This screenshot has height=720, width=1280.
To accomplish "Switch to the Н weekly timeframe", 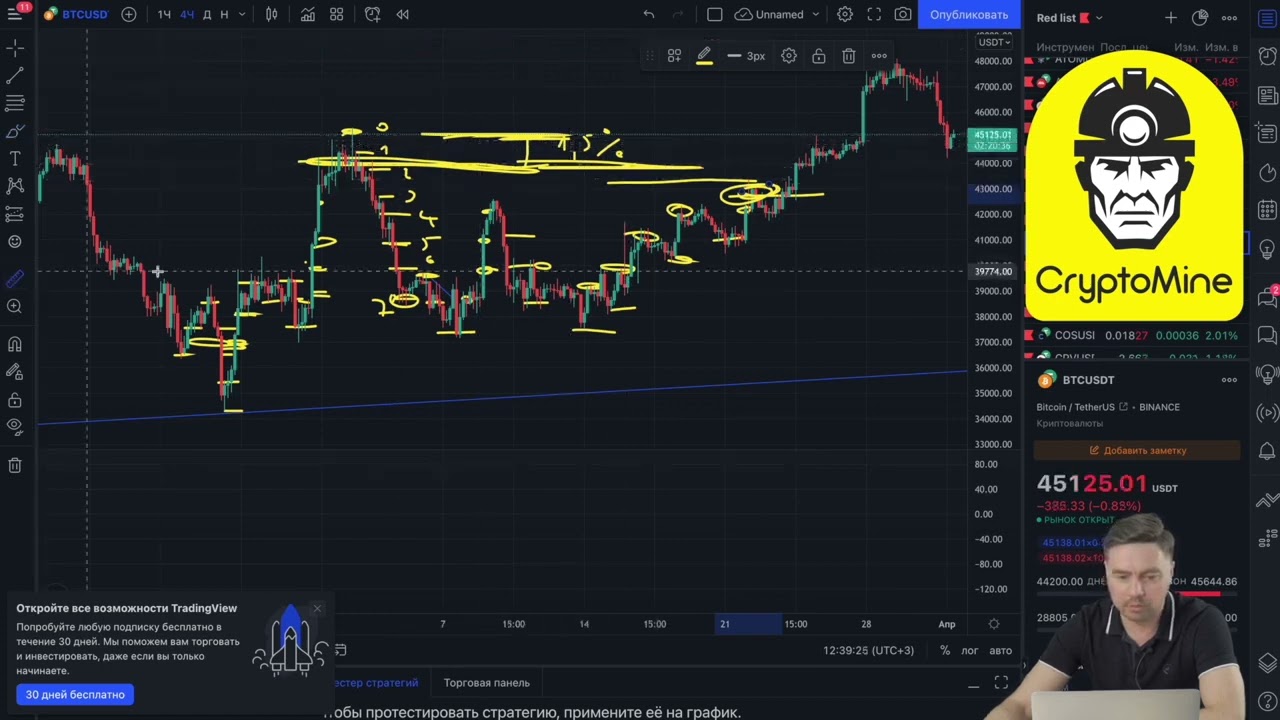I will 224,14.
